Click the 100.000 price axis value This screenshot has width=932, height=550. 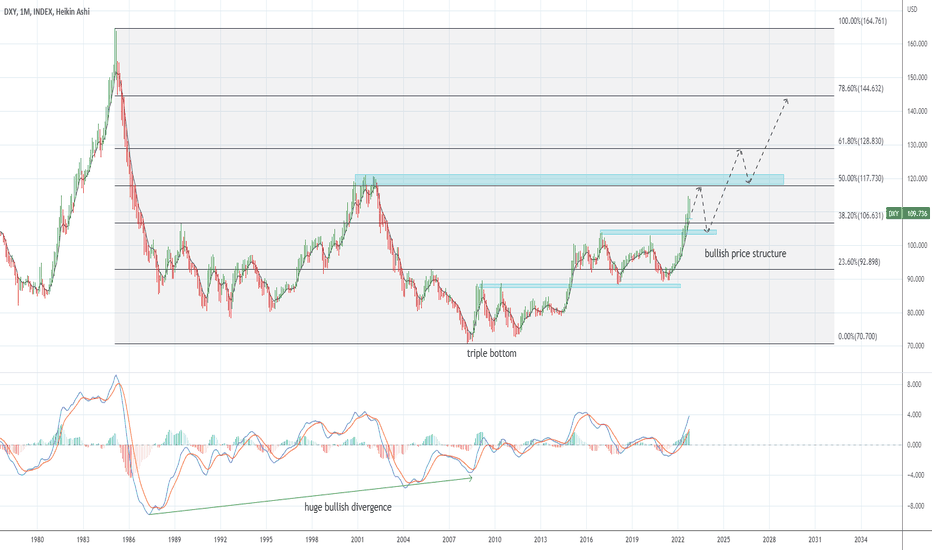(x=917, y=246)
